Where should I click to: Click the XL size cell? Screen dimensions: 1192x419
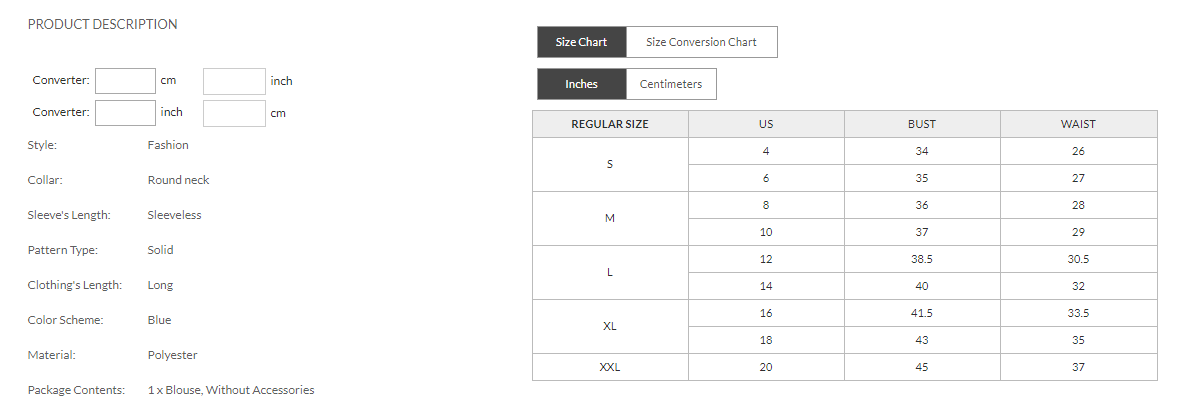click(x=610, y=326)
